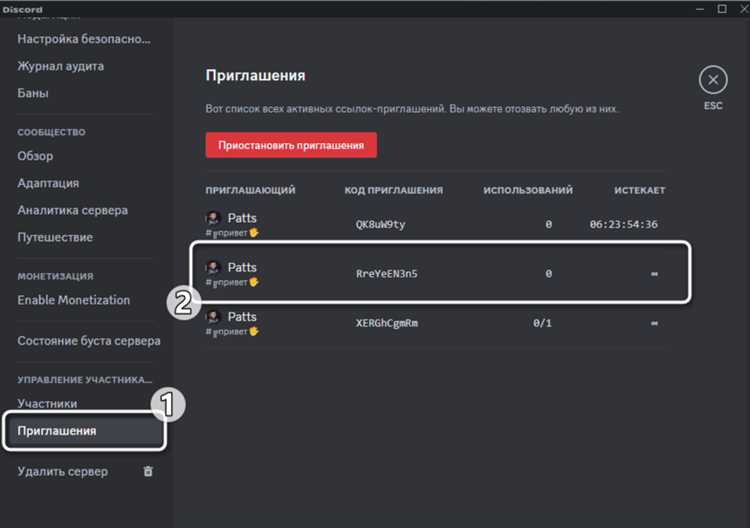Open Баны settings page

[x=33, y=93]
